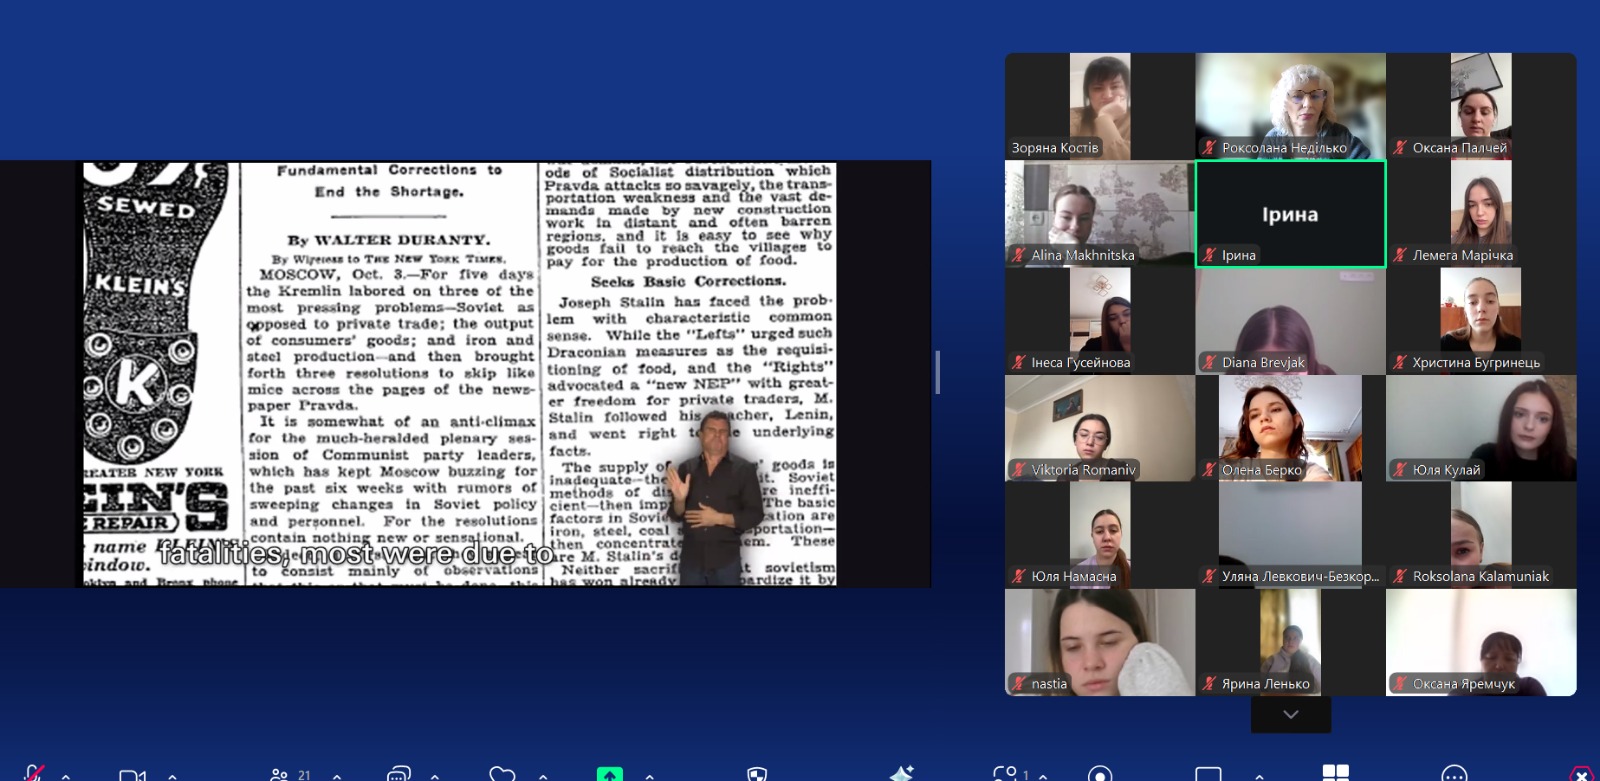Screen dimensions: 1600x781
Task: Expand video options arrow beside camera
Action: coord(172,776)
